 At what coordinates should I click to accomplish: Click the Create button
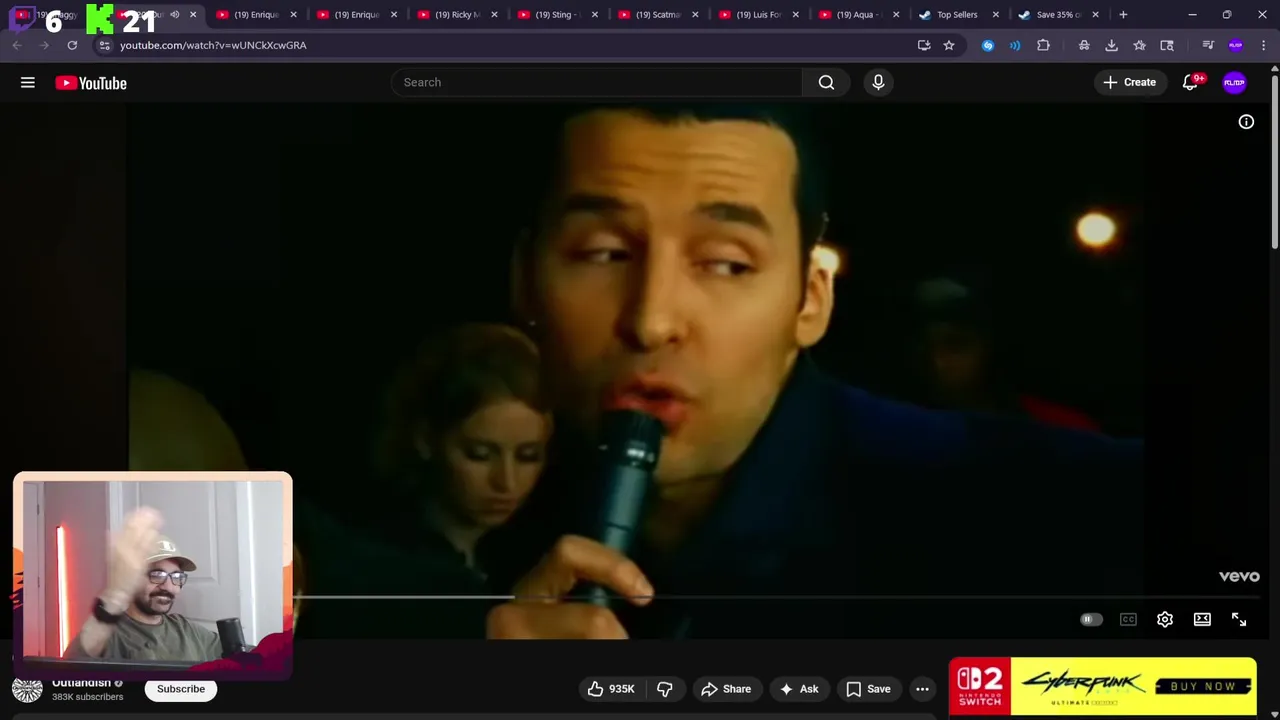[1129, 83]
